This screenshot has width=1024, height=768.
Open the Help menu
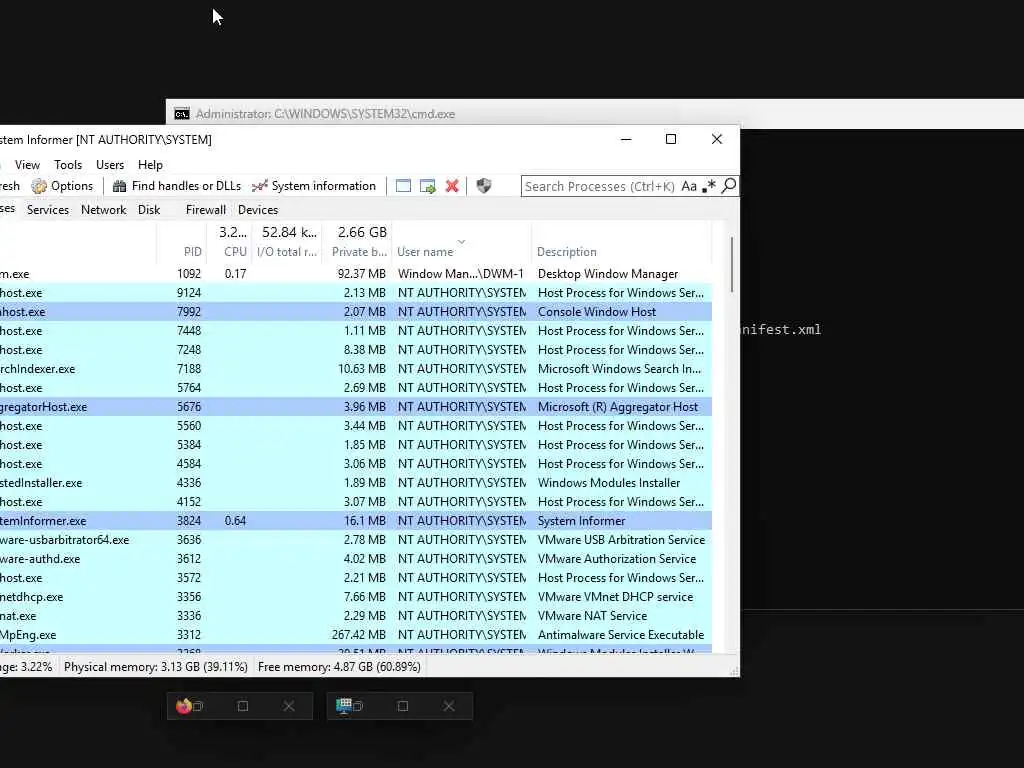click(150, 165)
